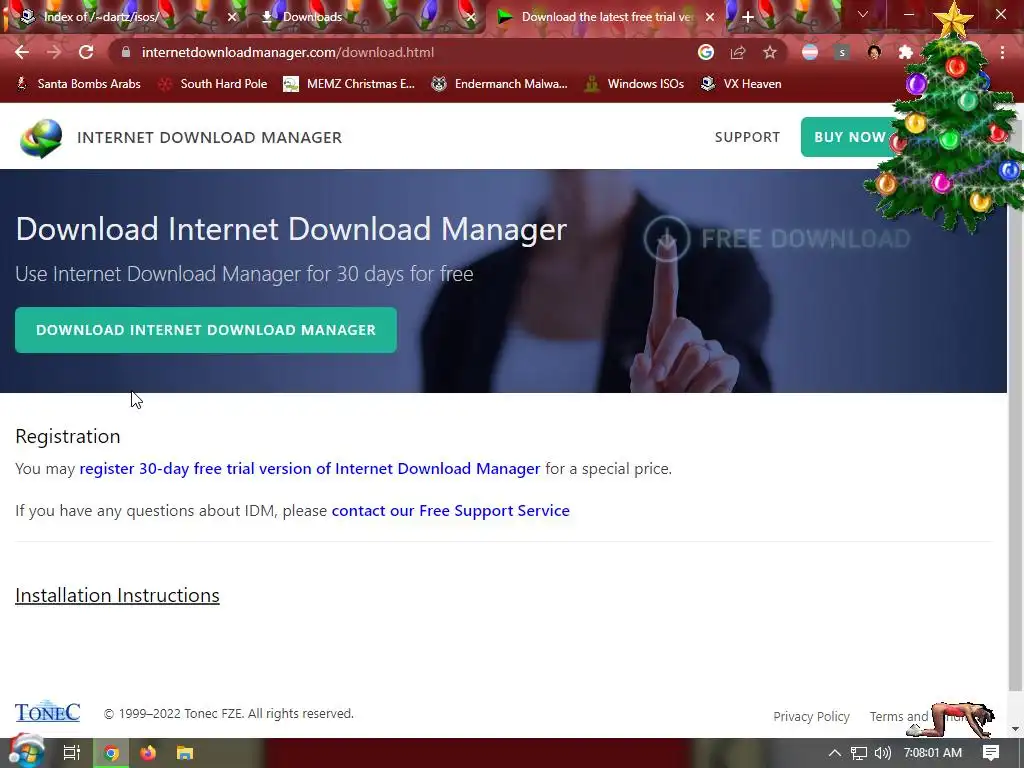Open the Google icon in address bar

(x=705, y=52)
